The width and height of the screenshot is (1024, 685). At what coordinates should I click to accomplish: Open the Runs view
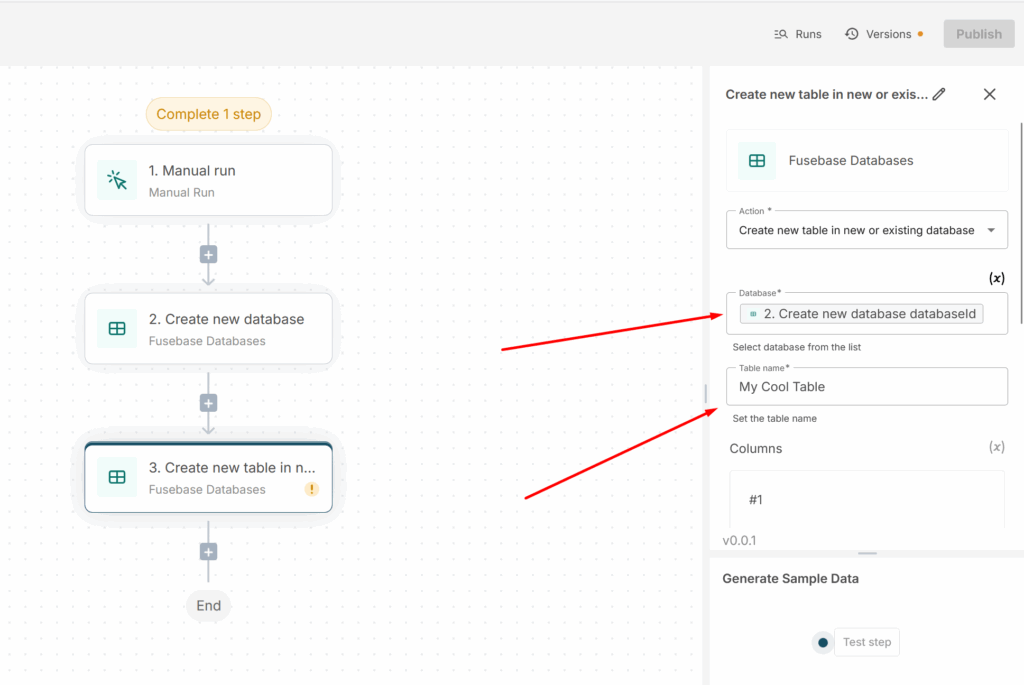[x=798, y=34]
